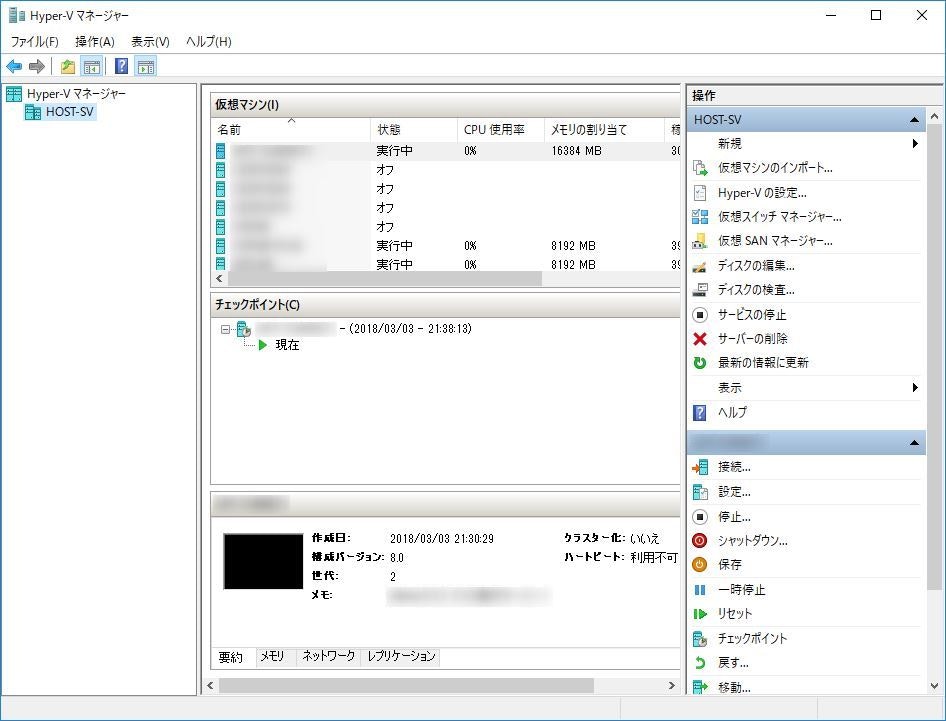This screenshot has width=946, height=721.
Task: Open the ヘルプ(H) menu
Action: (209, 42)
